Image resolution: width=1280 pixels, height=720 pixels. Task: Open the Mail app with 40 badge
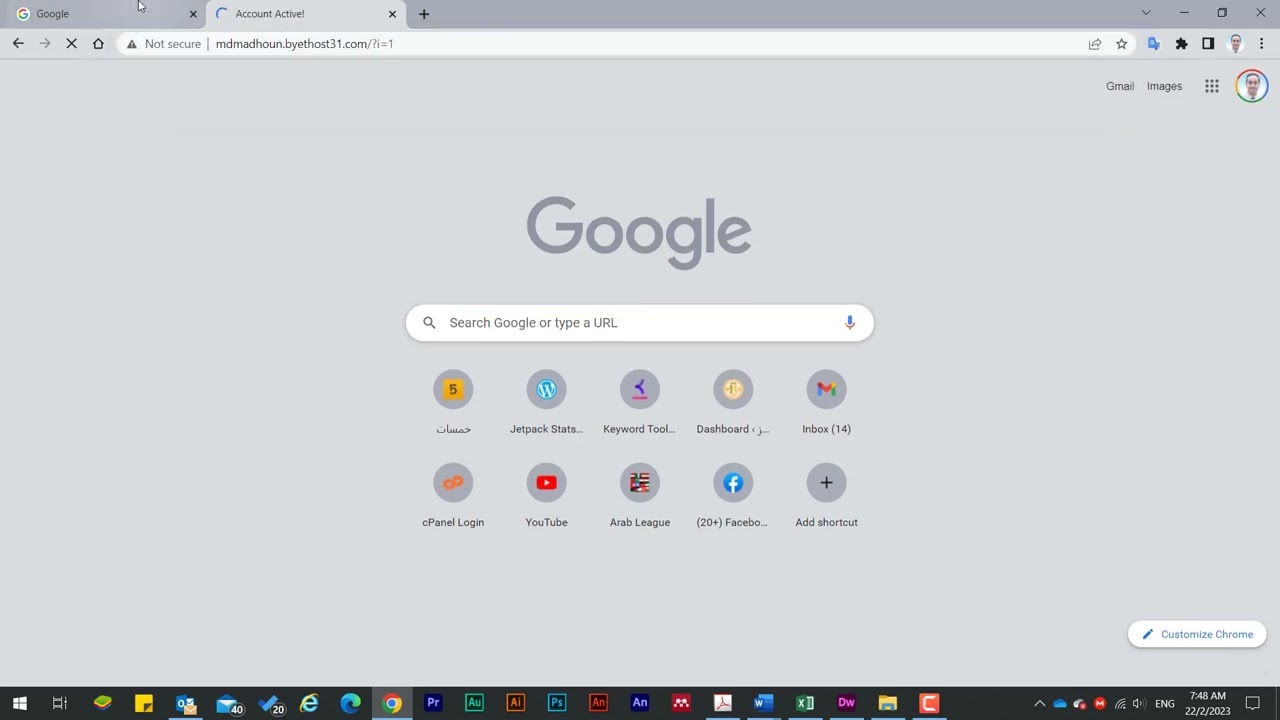[x=228, y=703]
